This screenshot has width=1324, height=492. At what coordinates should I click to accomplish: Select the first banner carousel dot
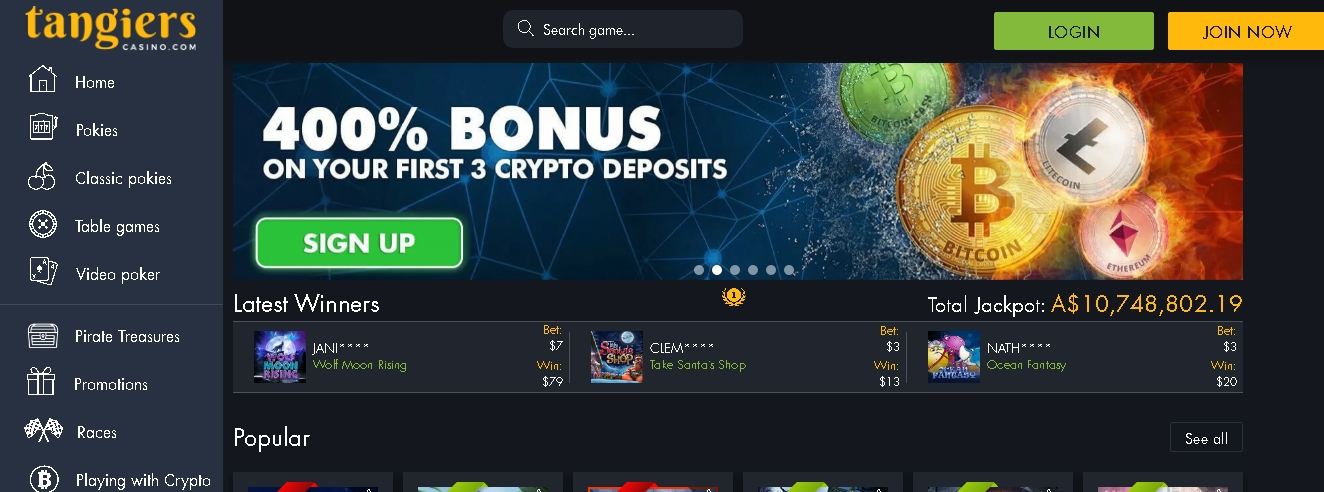pyautogui.click(x=699, y=270)
